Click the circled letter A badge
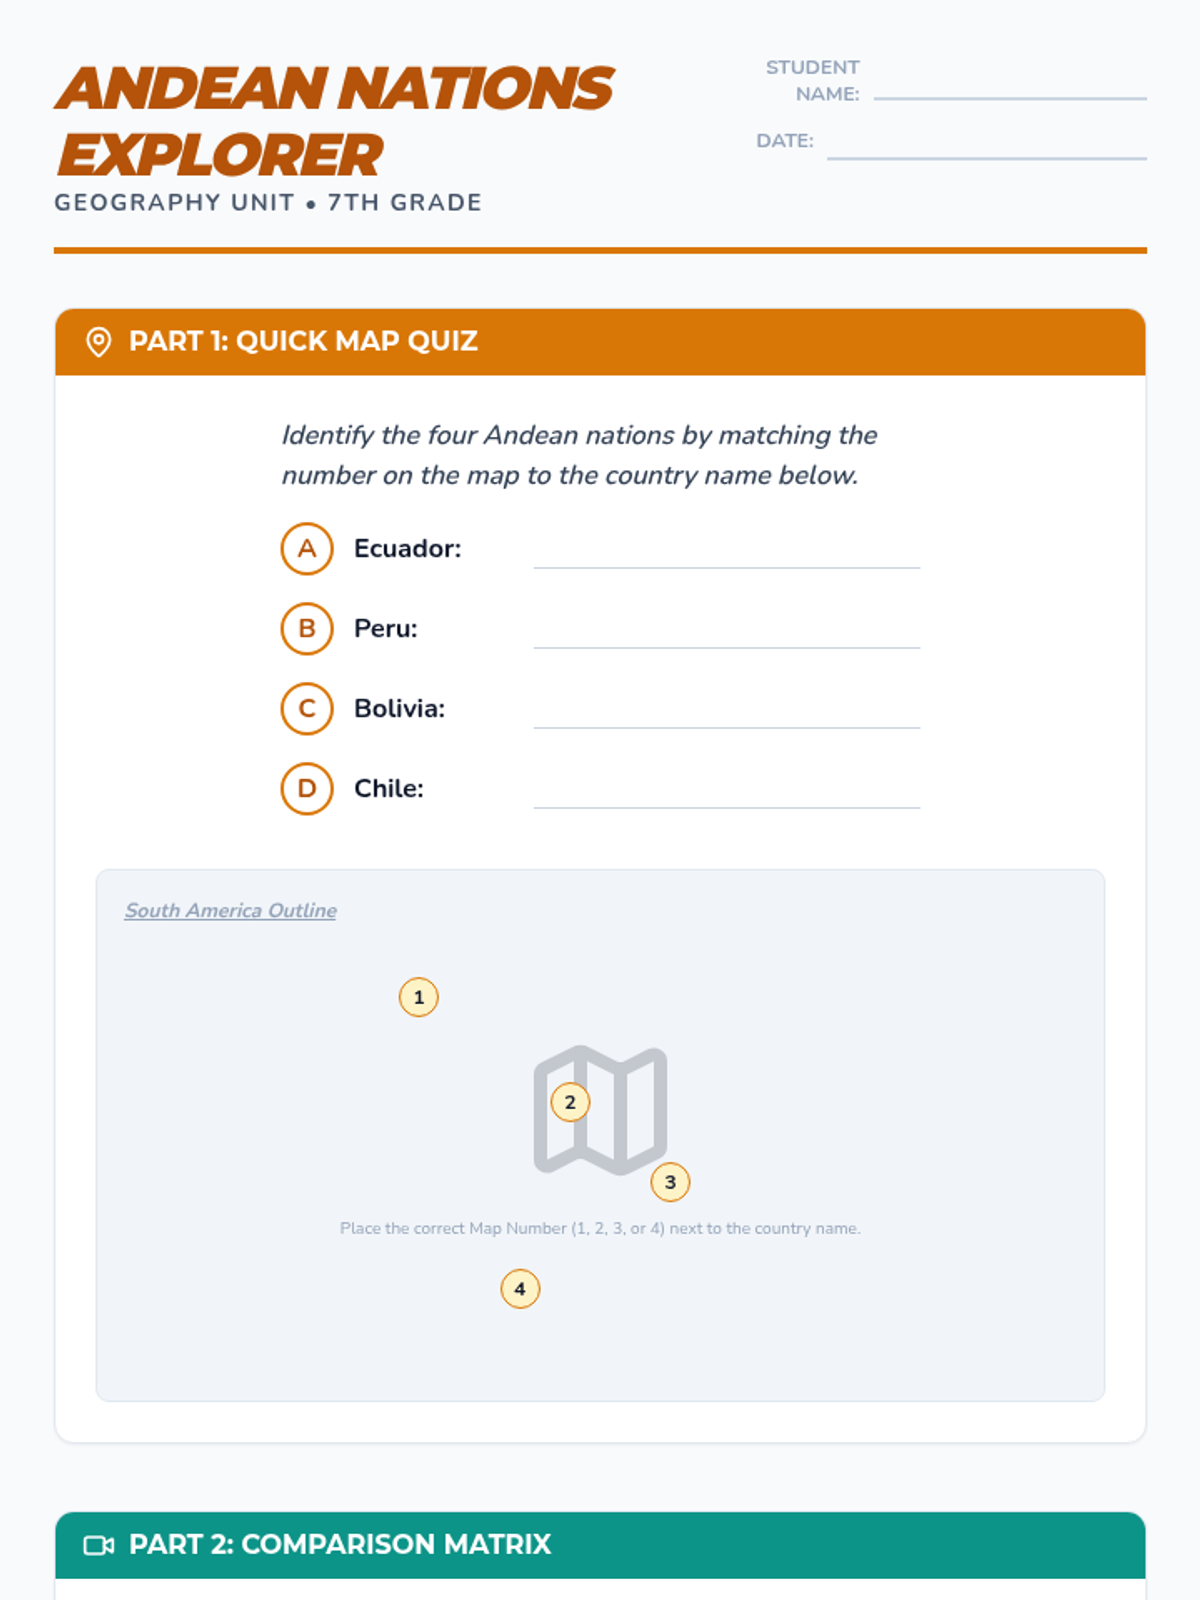The width and height of the screenshot is (1200, 1600). click(307, 549)
